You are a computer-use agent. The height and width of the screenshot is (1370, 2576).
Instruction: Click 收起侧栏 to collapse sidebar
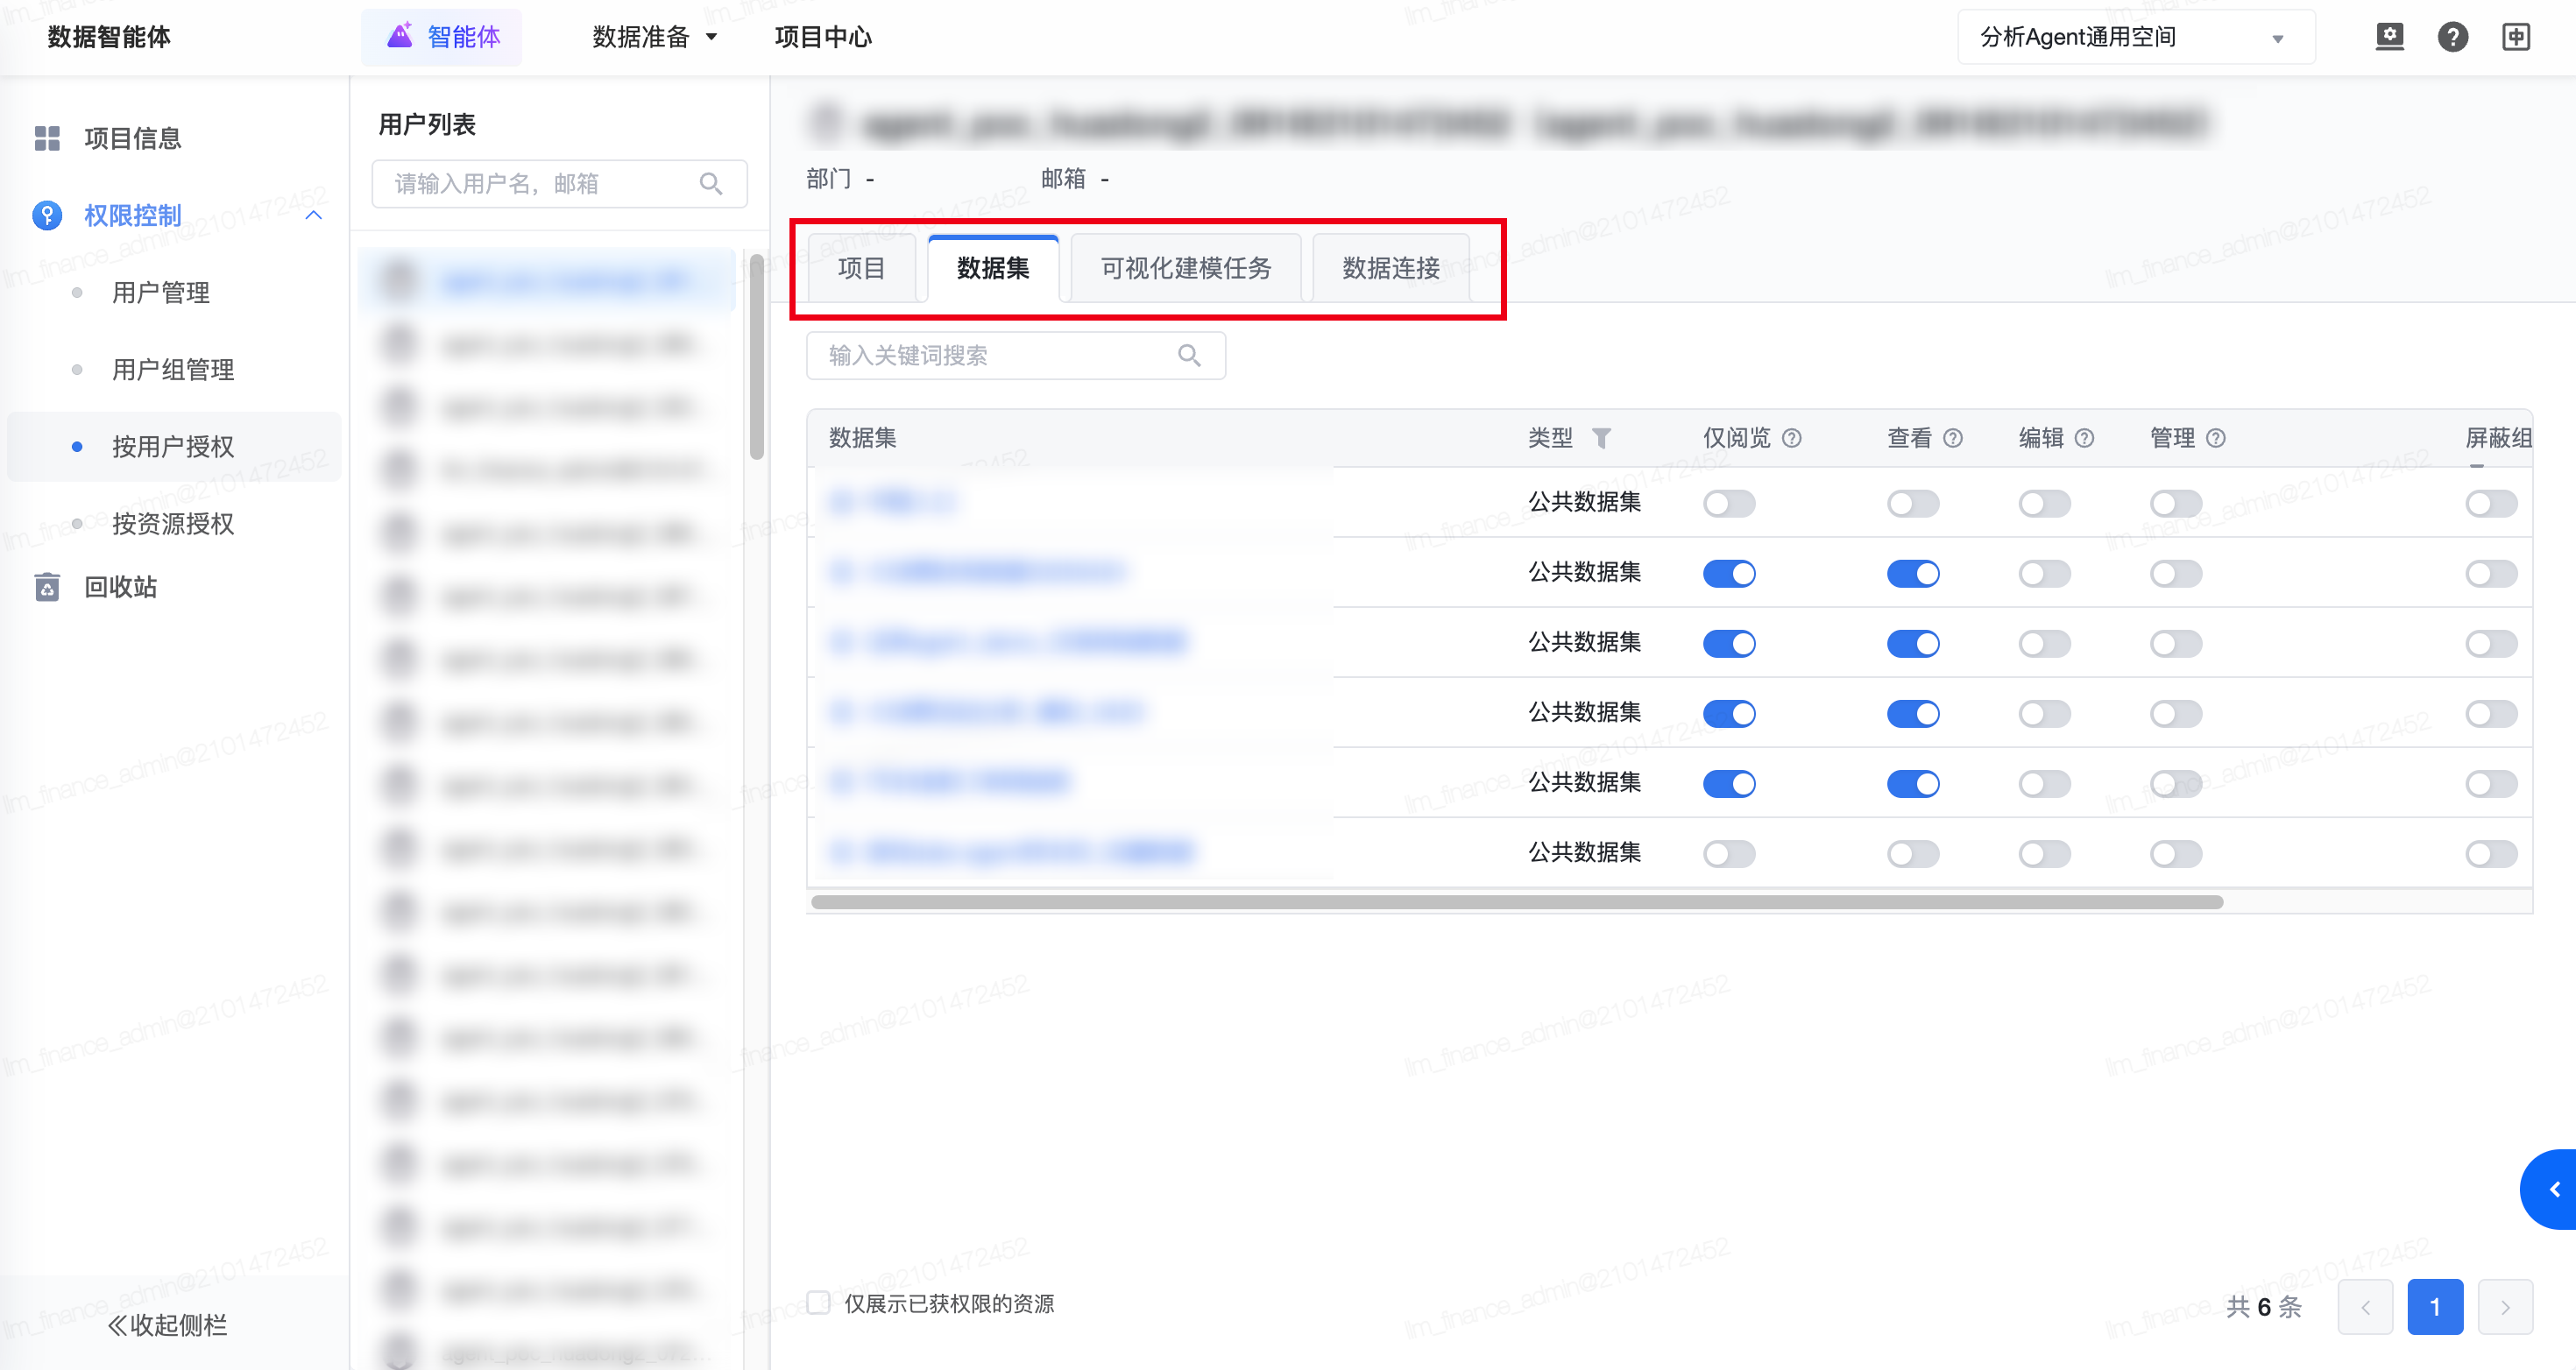pos(168,1324)
